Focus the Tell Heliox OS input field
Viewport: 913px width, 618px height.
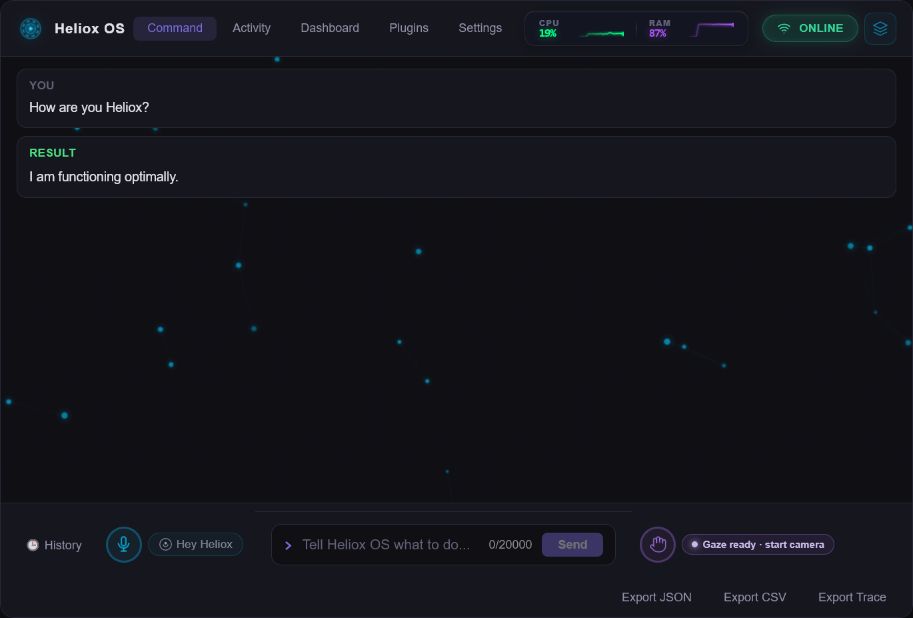386,545
